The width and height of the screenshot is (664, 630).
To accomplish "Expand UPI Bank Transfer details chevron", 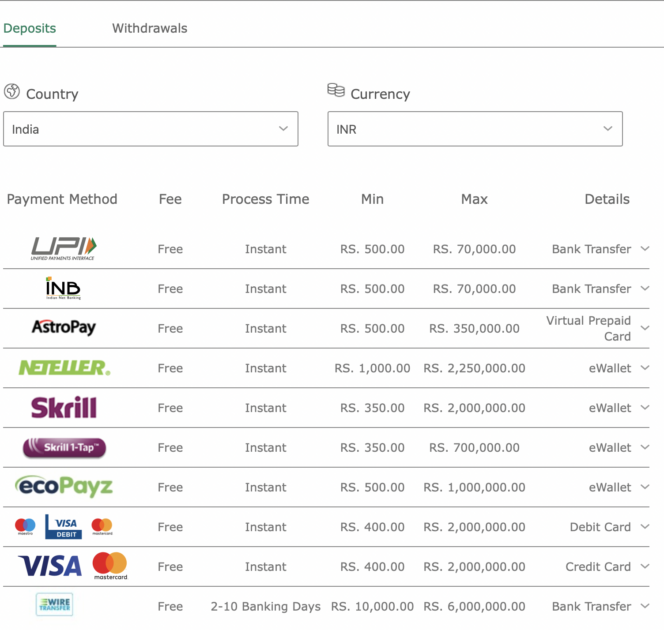I will click(x=645, y=249).
